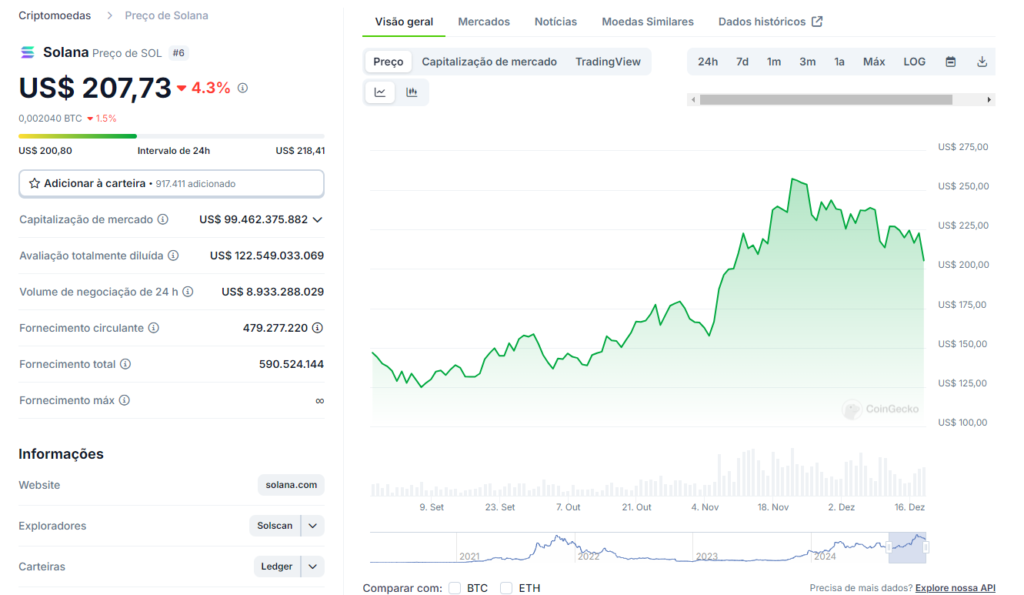
Task: Click the right handle of navigator range
Action: click(926, 547)
